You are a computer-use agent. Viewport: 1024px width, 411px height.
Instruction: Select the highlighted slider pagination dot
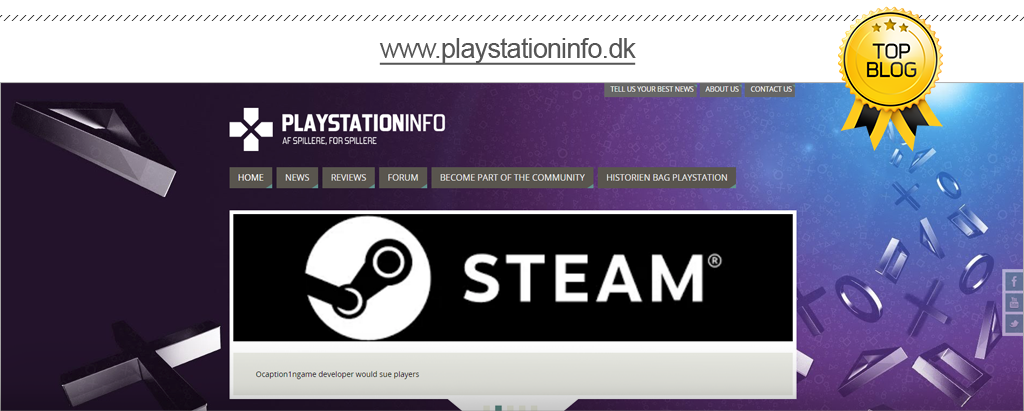point(497,407)
